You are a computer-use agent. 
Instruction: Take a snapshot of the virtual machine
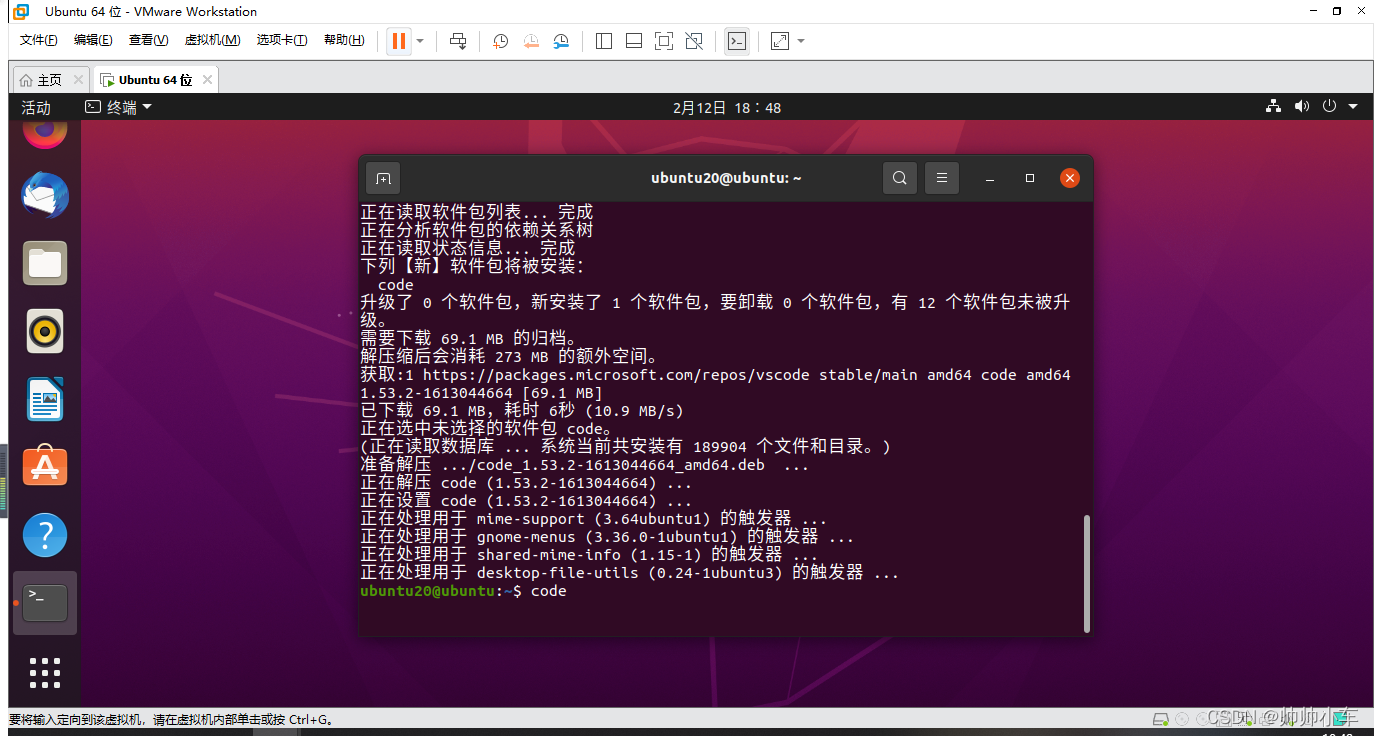(501, 41)
